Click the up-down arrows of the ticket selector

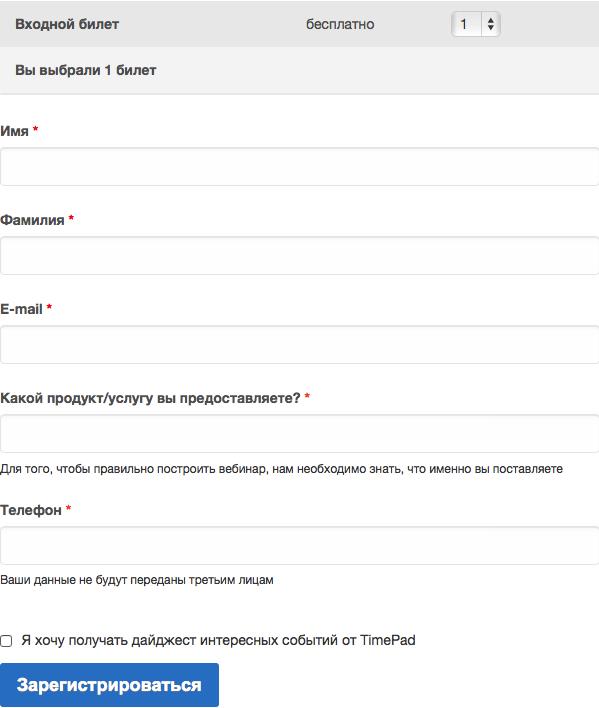(x=491, y=24)
